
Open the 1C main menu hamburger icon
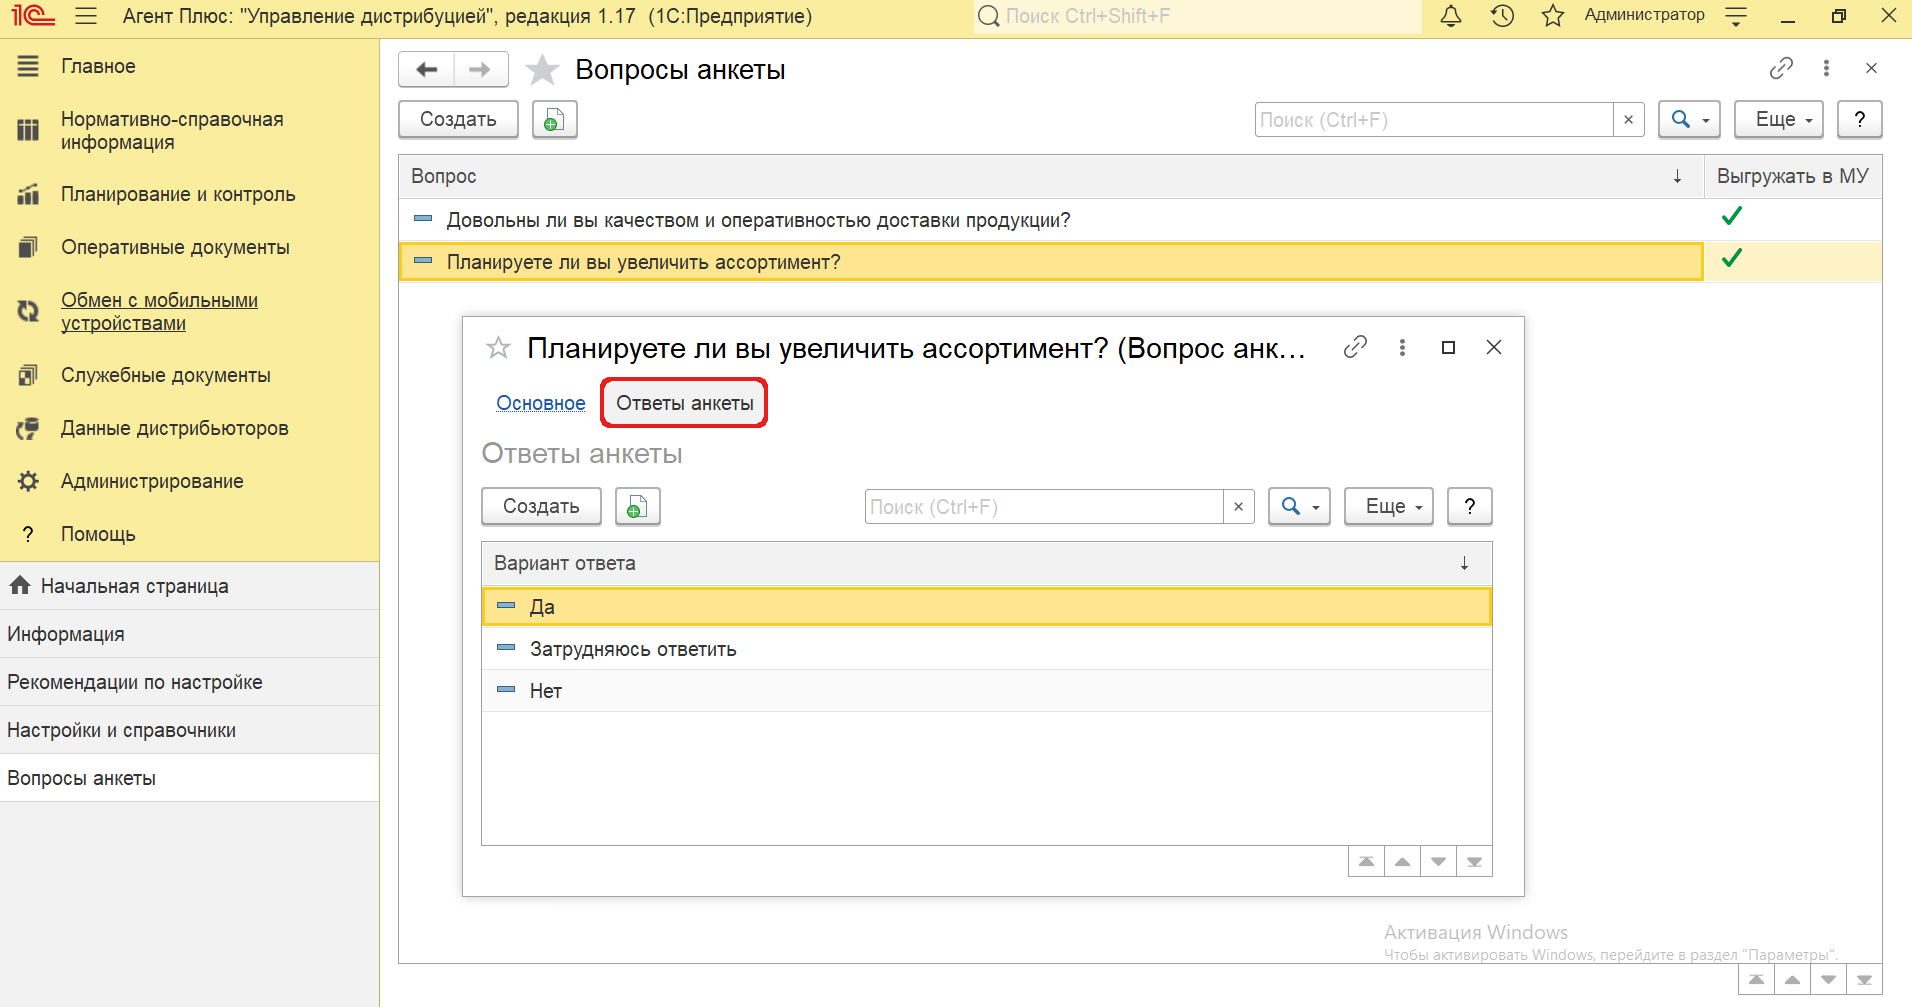86,16
